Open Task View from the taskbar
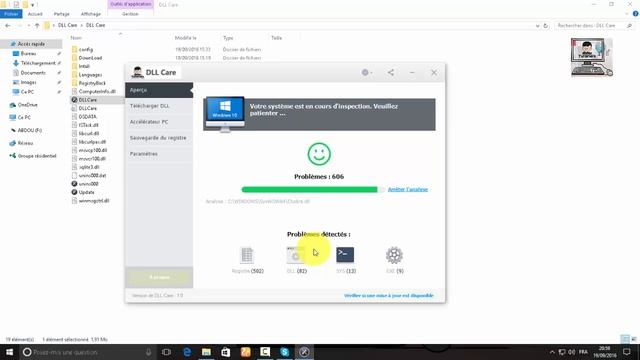This screenshot has width=640, height=360. tap(166, 352)
